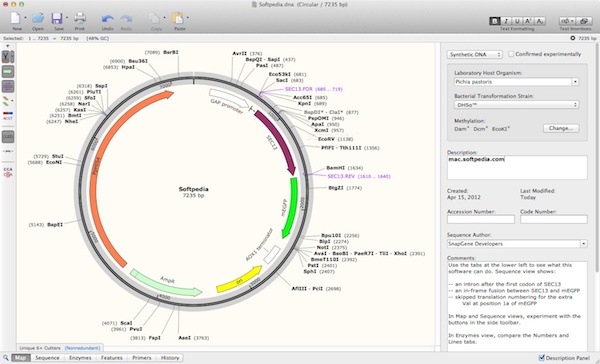Toggle the show primers side toolbar button
Image resolution: width=600 pixels, height=364 pixels.
tap(8, 86)
